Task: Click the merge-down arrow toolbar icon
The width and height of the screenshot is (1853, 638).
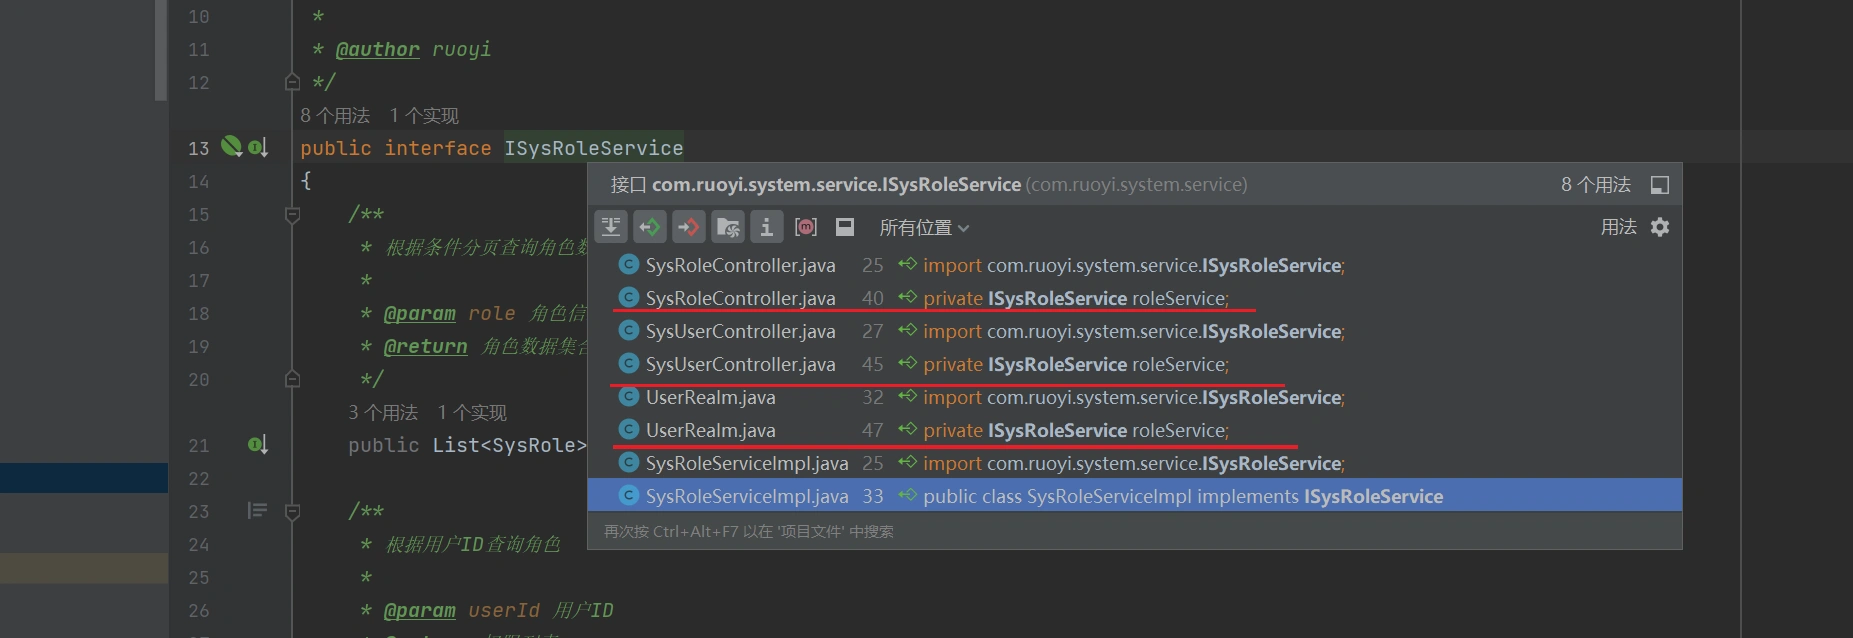Action: point(611,227)
